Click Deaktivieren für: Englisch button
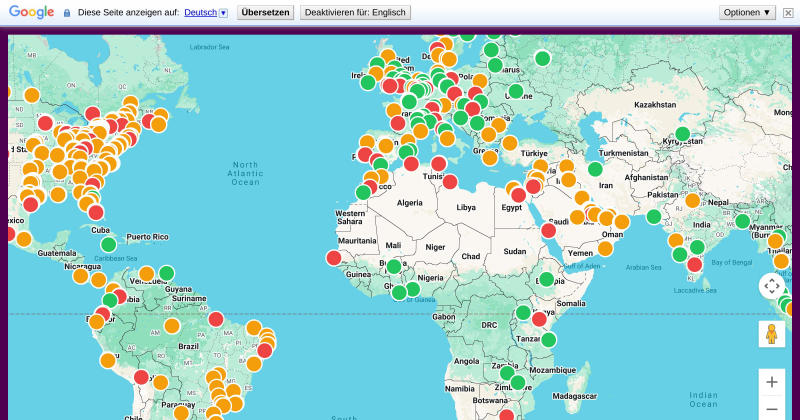 (355, 12)
